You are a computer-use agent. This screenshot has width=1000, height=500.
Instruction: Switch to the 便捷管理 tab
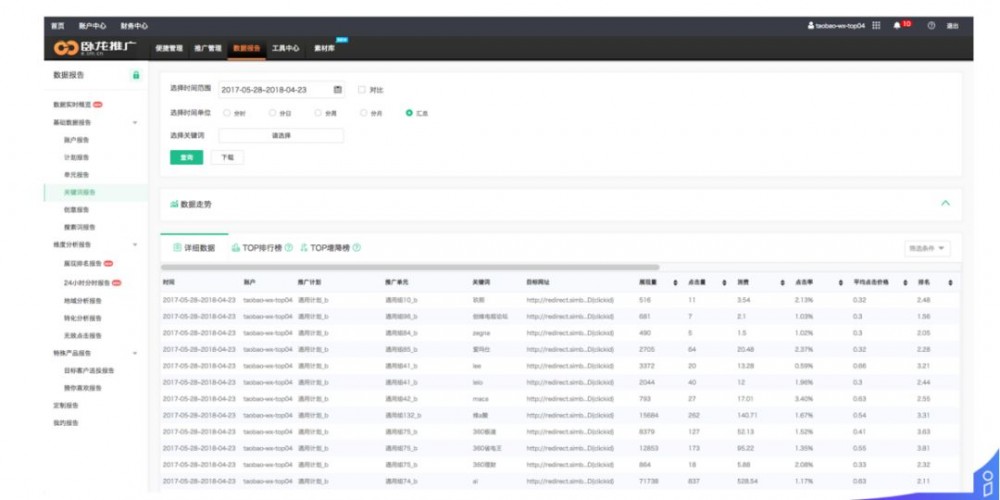(x=169, y=48)
